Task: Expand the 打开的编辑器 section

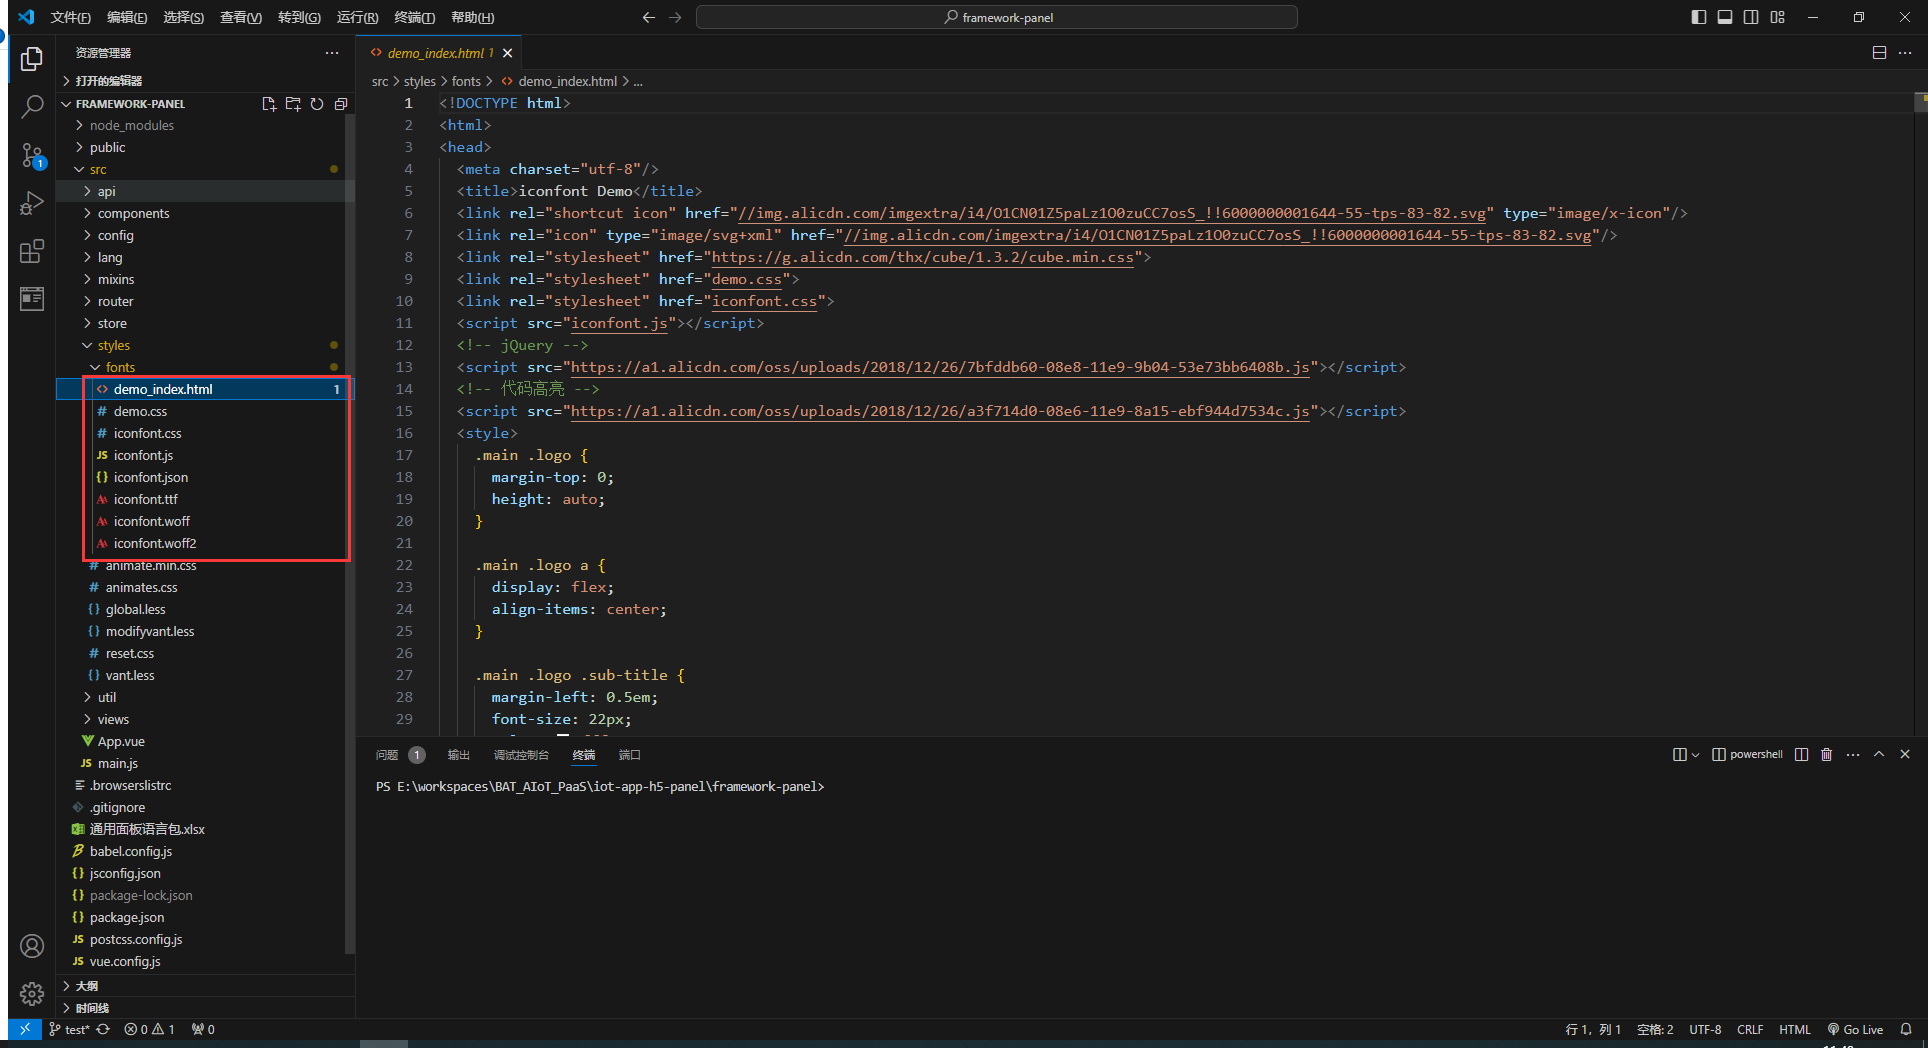Action: [206, 80]
